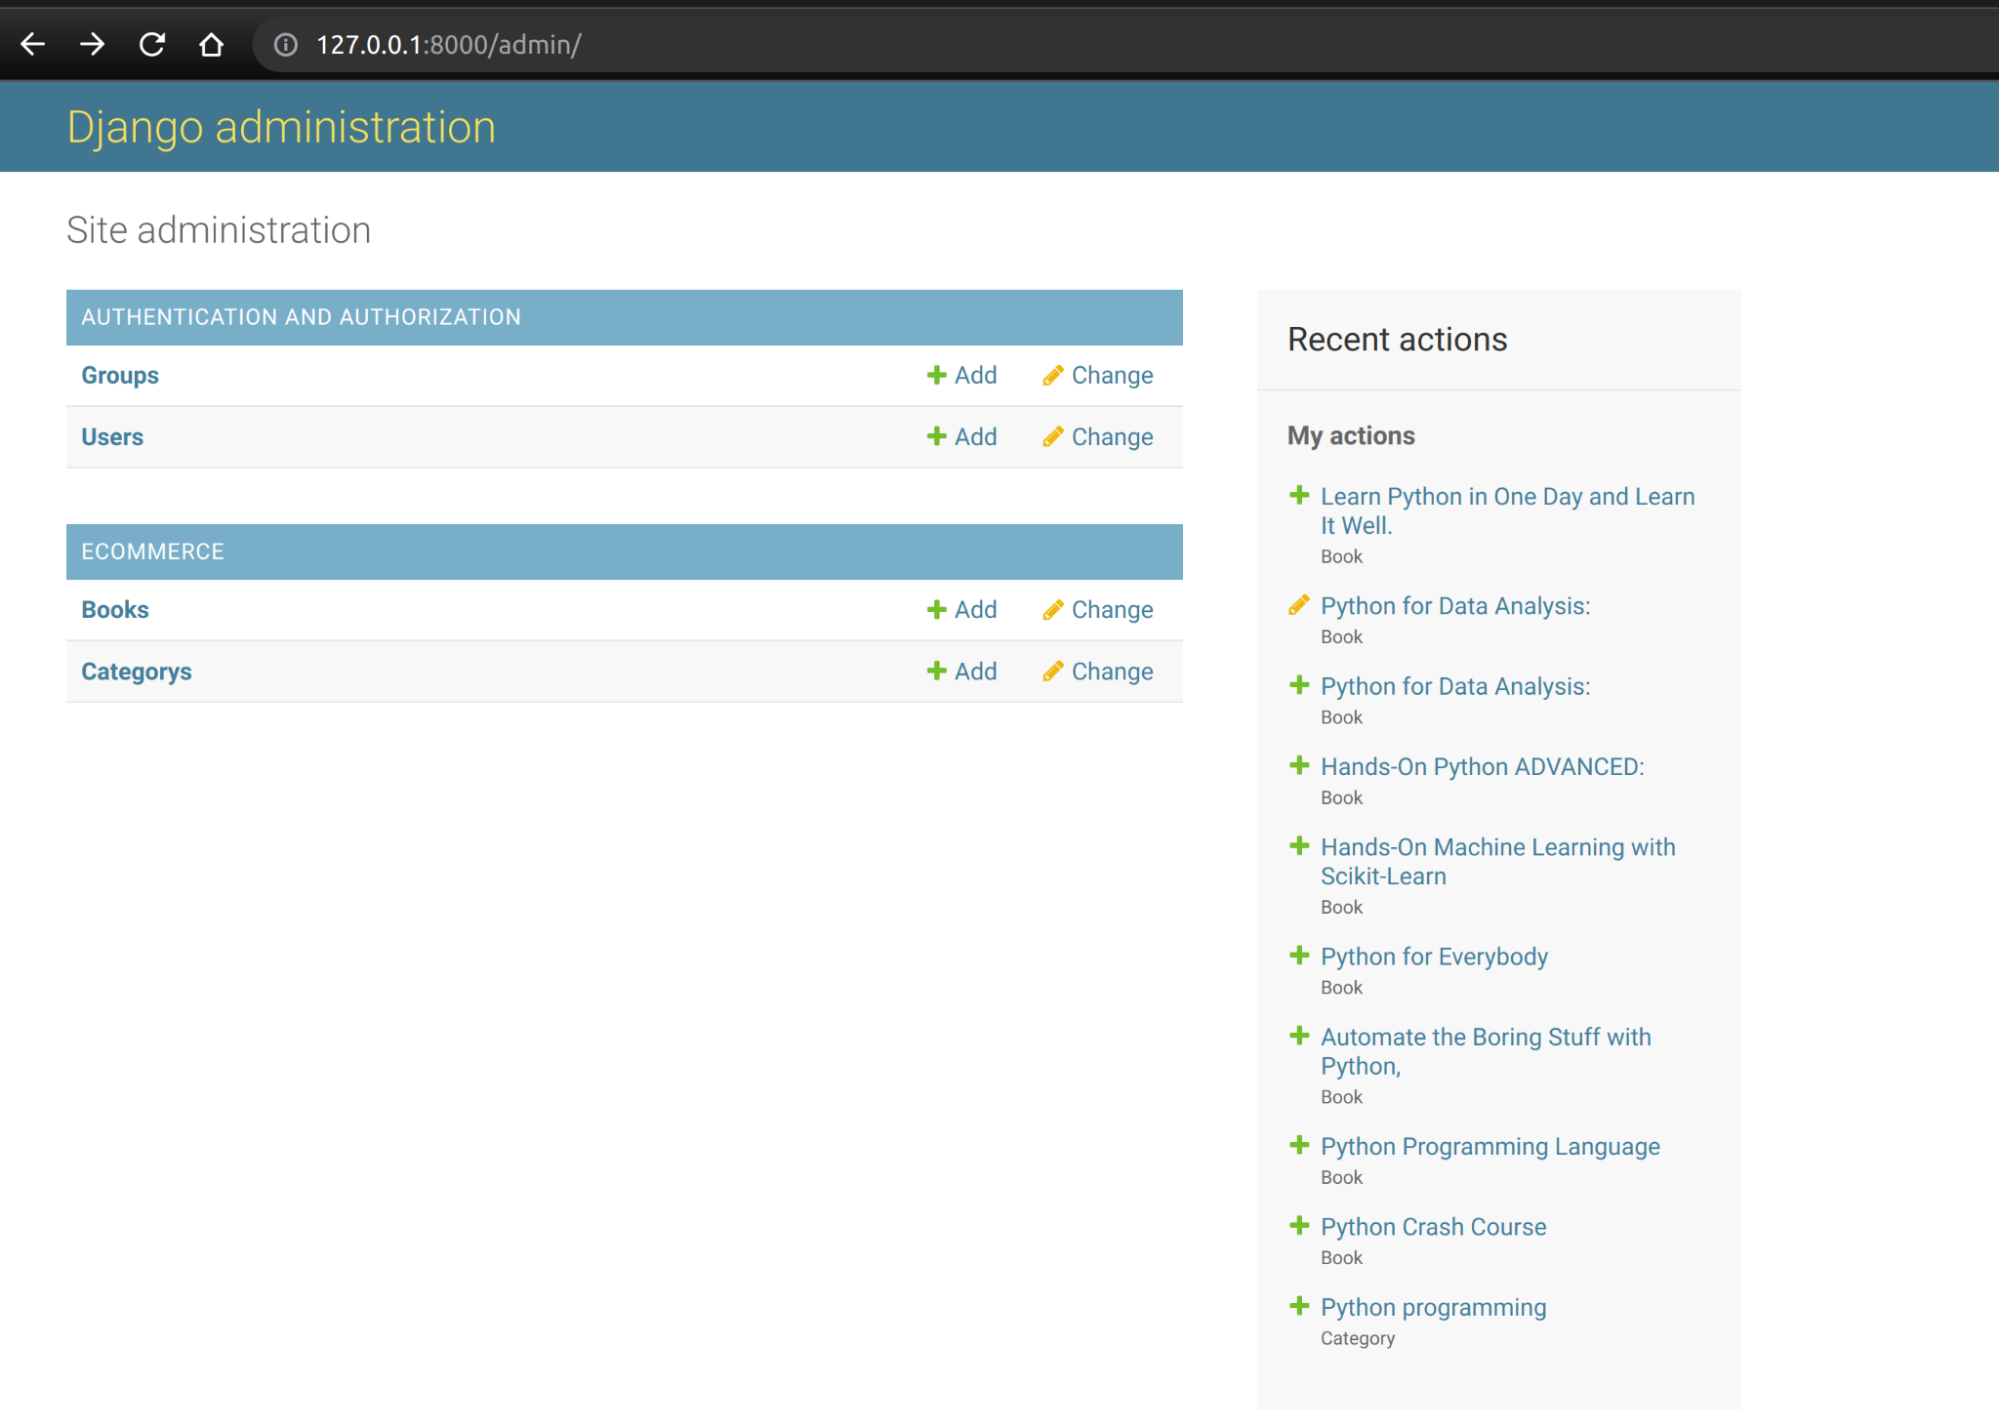The width and height of the screenshot is (1999, 1411).
Task: Open the Categorys model list
Action: (136, 671)
